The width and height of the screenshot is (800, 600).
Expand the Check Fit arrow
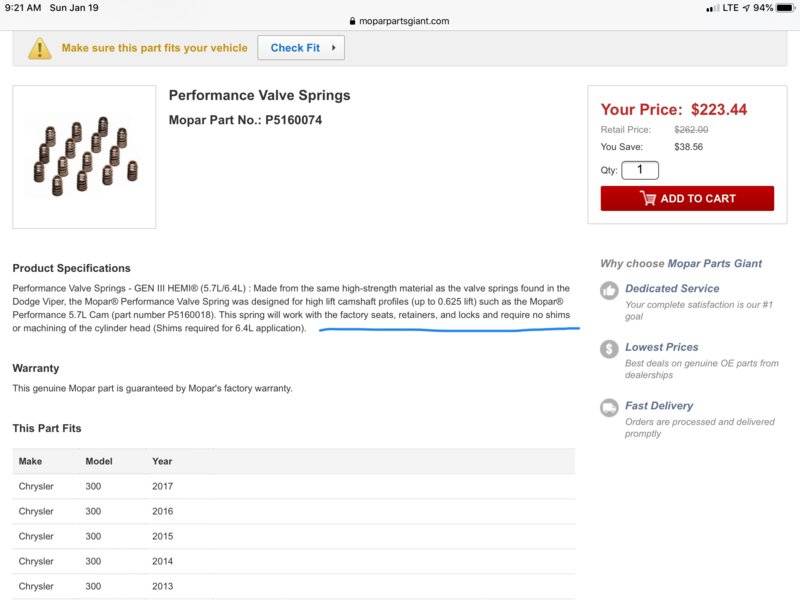(333, 47)
